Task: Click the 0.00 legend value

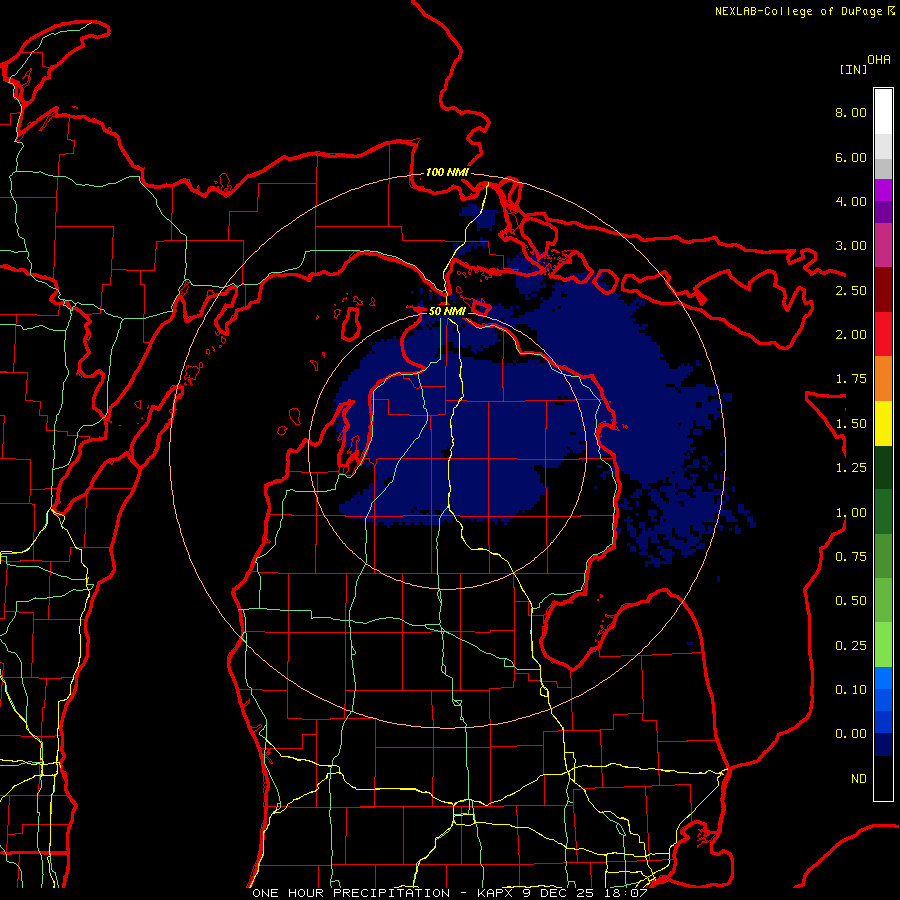Action: pos(851,734)
